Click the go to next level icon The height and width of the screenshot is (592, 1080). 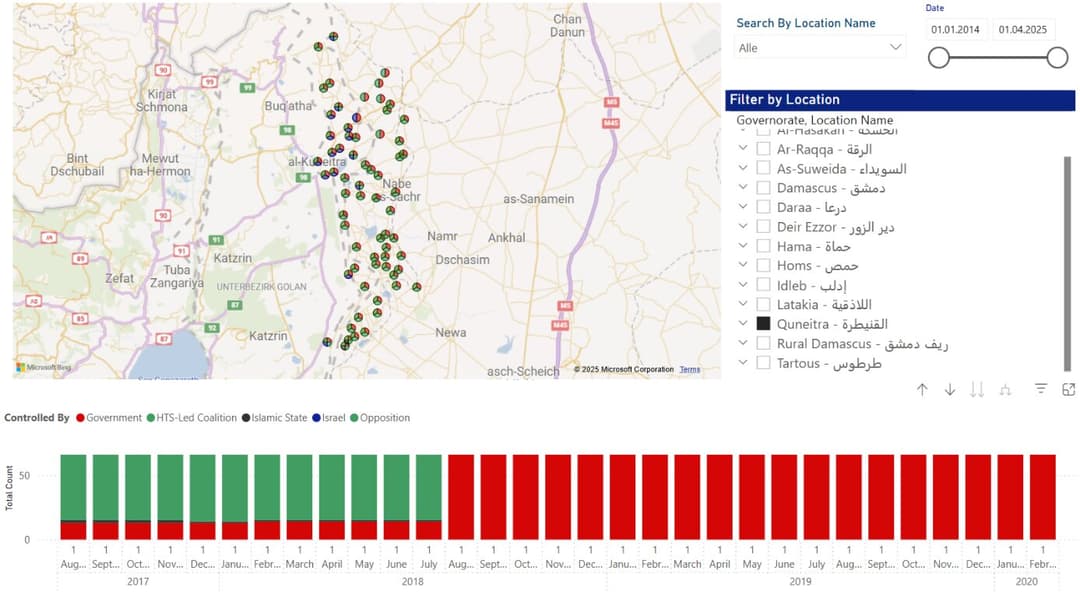(x=977, y=389)
